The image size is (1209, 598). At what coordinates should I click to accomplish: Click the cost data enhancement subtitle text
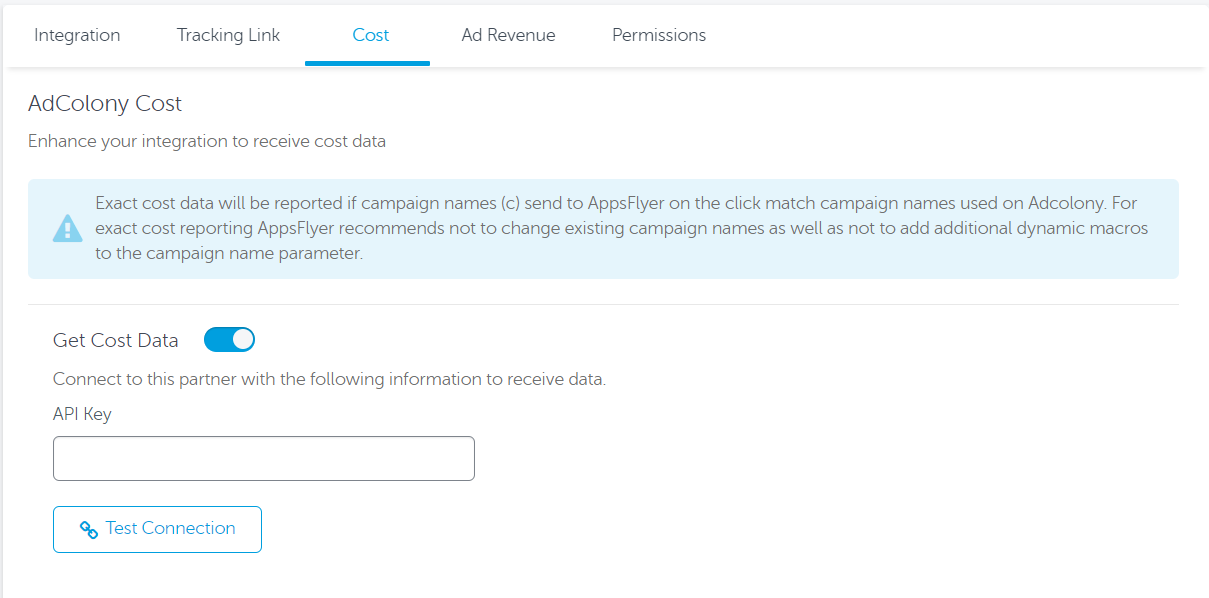207,141
